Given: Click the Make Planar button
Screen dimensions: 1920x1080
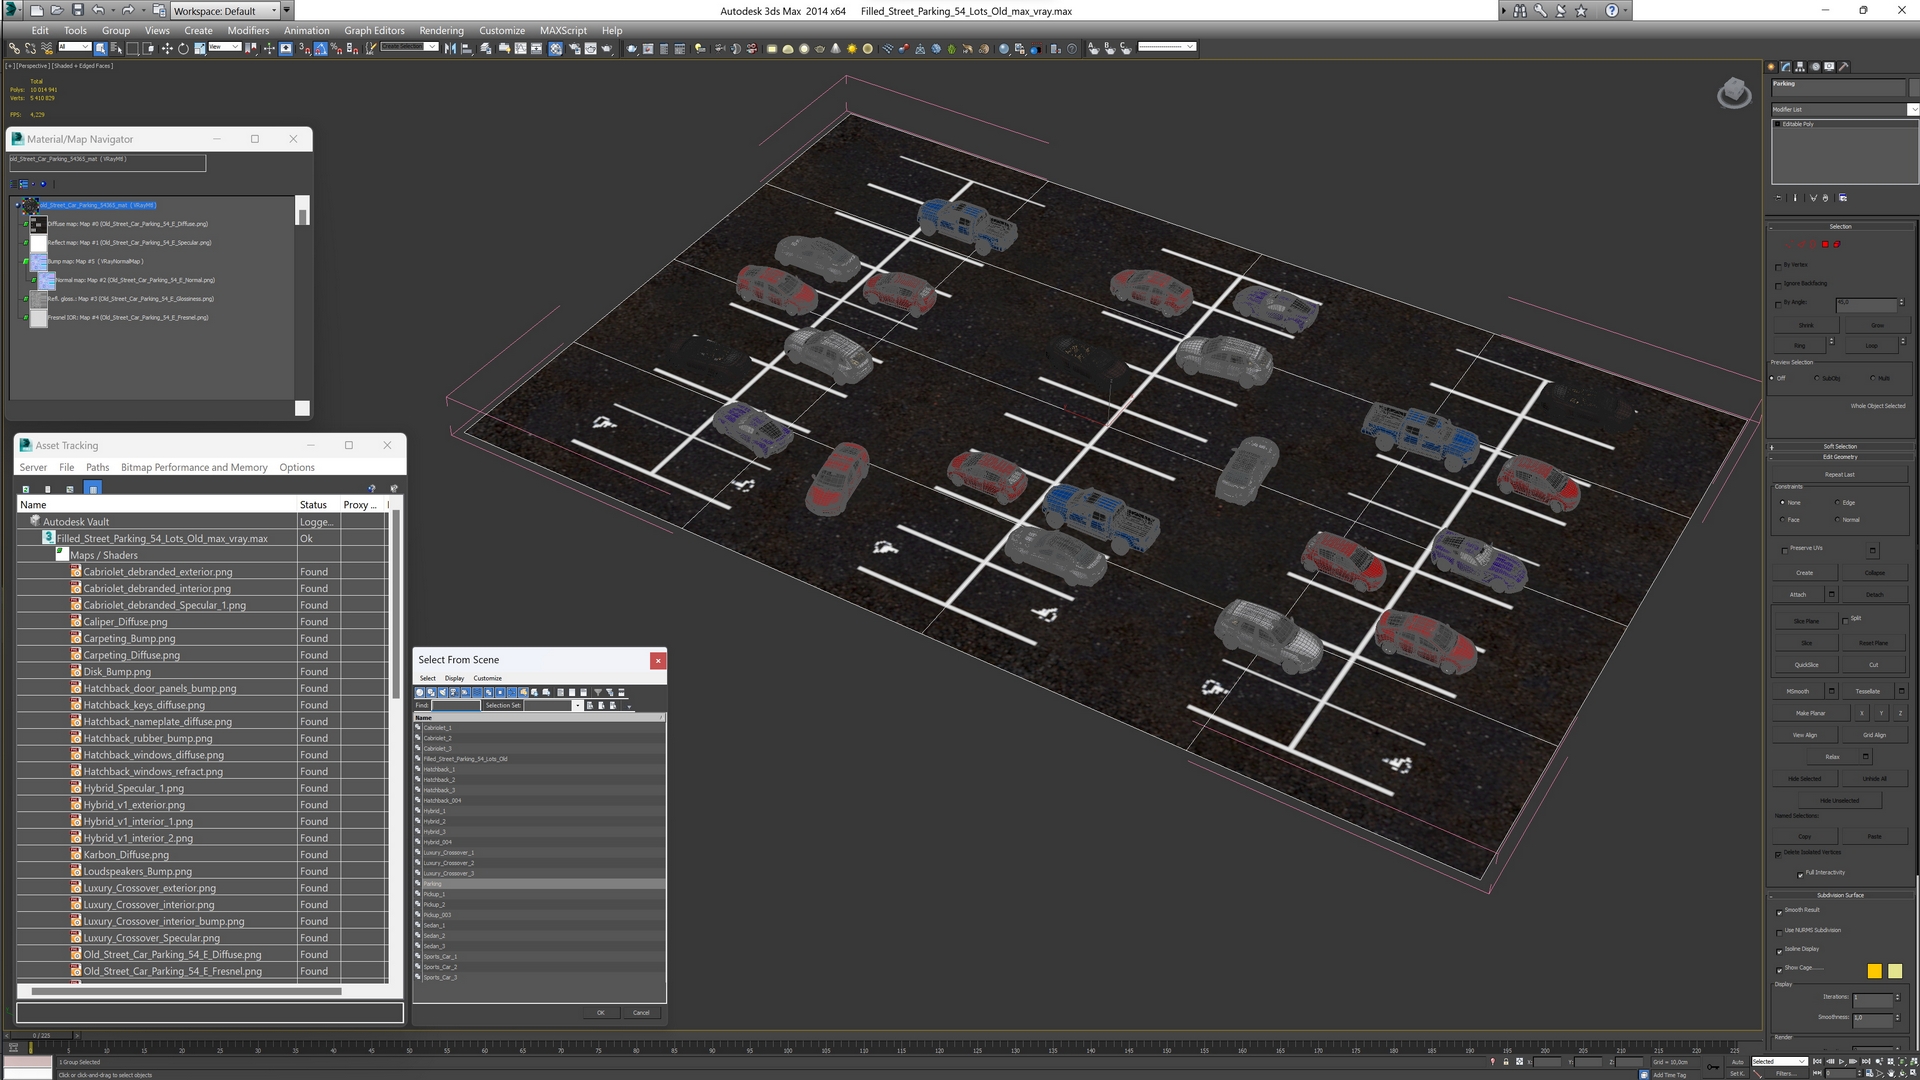Looking at the screenshot, I should click(x=1810, y=713).
